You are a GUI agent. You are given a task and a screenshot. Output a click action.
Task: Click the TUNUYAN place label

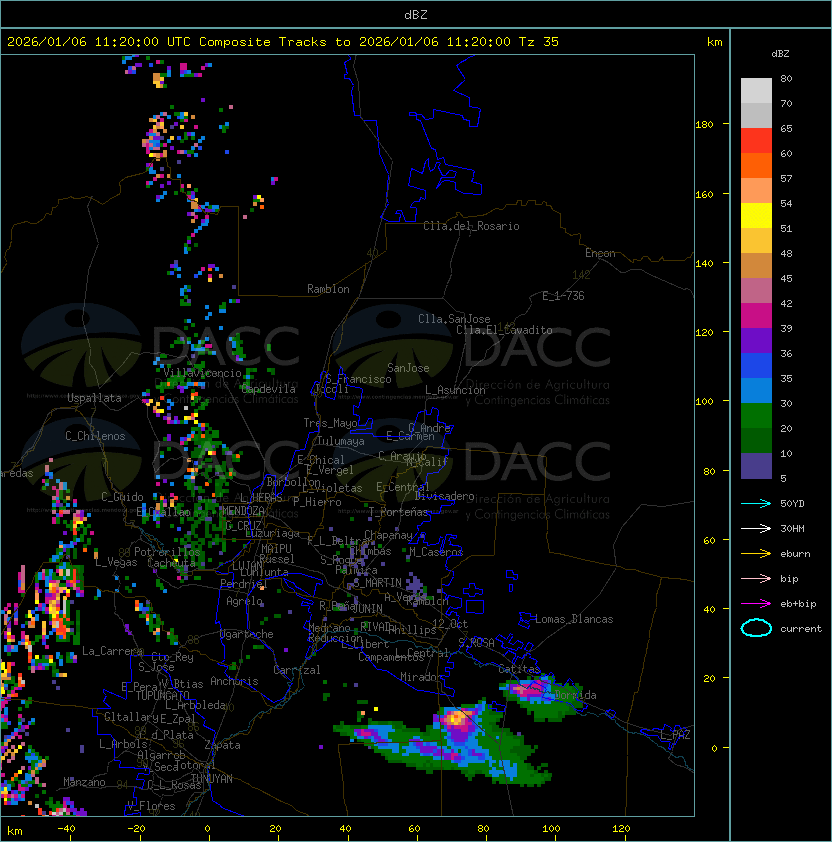[x=212, y=779]
